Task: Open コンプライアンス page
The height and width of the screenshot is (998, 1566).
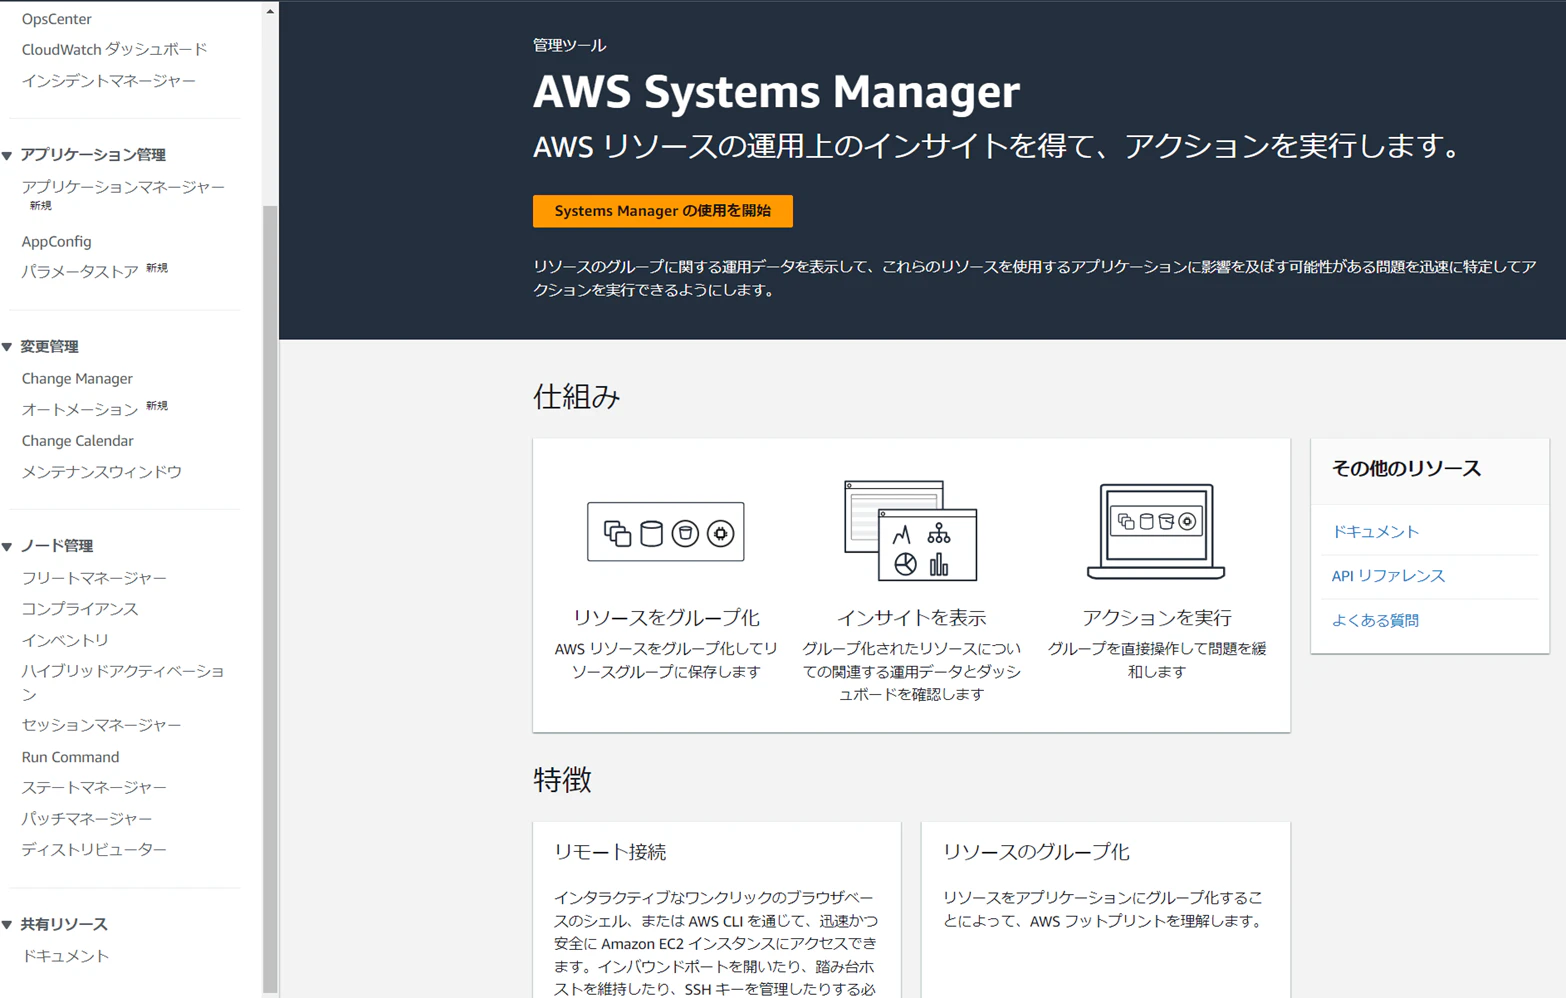Action: [x=80, y=608]
